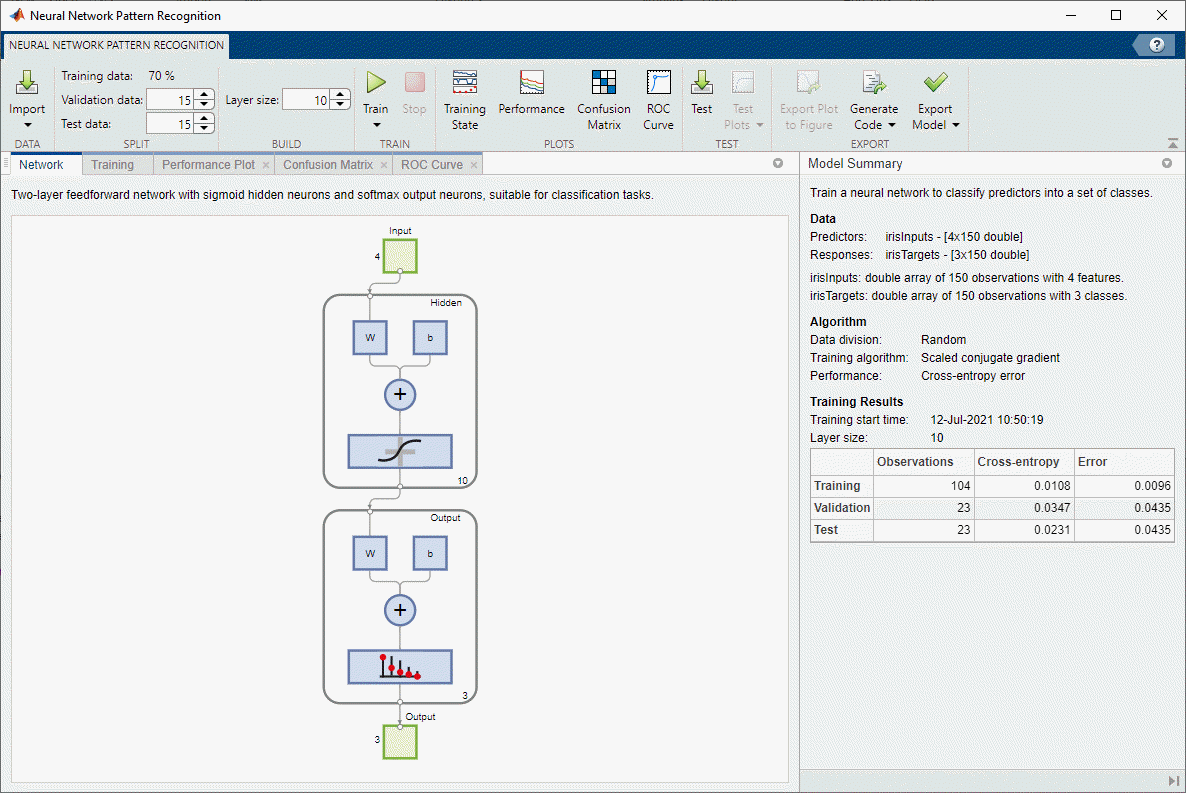The image size is (1186, 793).
Task: Expand the Train dropdown arrow
Action: (377, 126)
